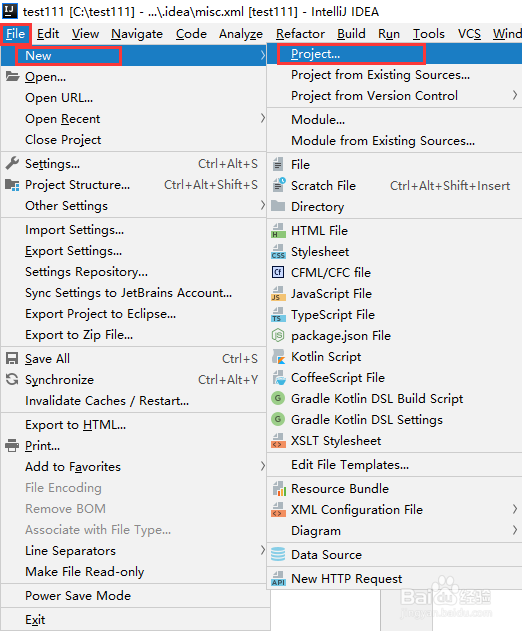Expand the Diagram submenu arrow
Image resolution: width=522 pixels, height=631 pixels.
point(515,530)
